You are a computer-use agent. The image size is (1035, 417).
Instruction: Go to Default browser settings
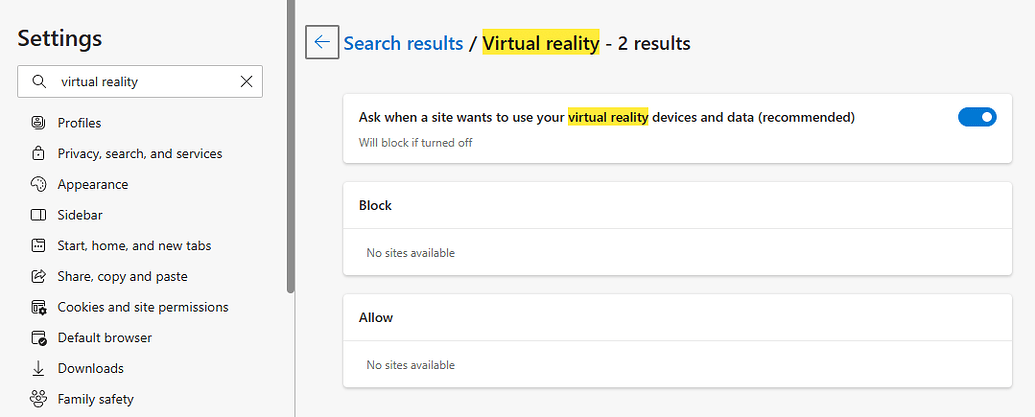[x=105, y=338]
